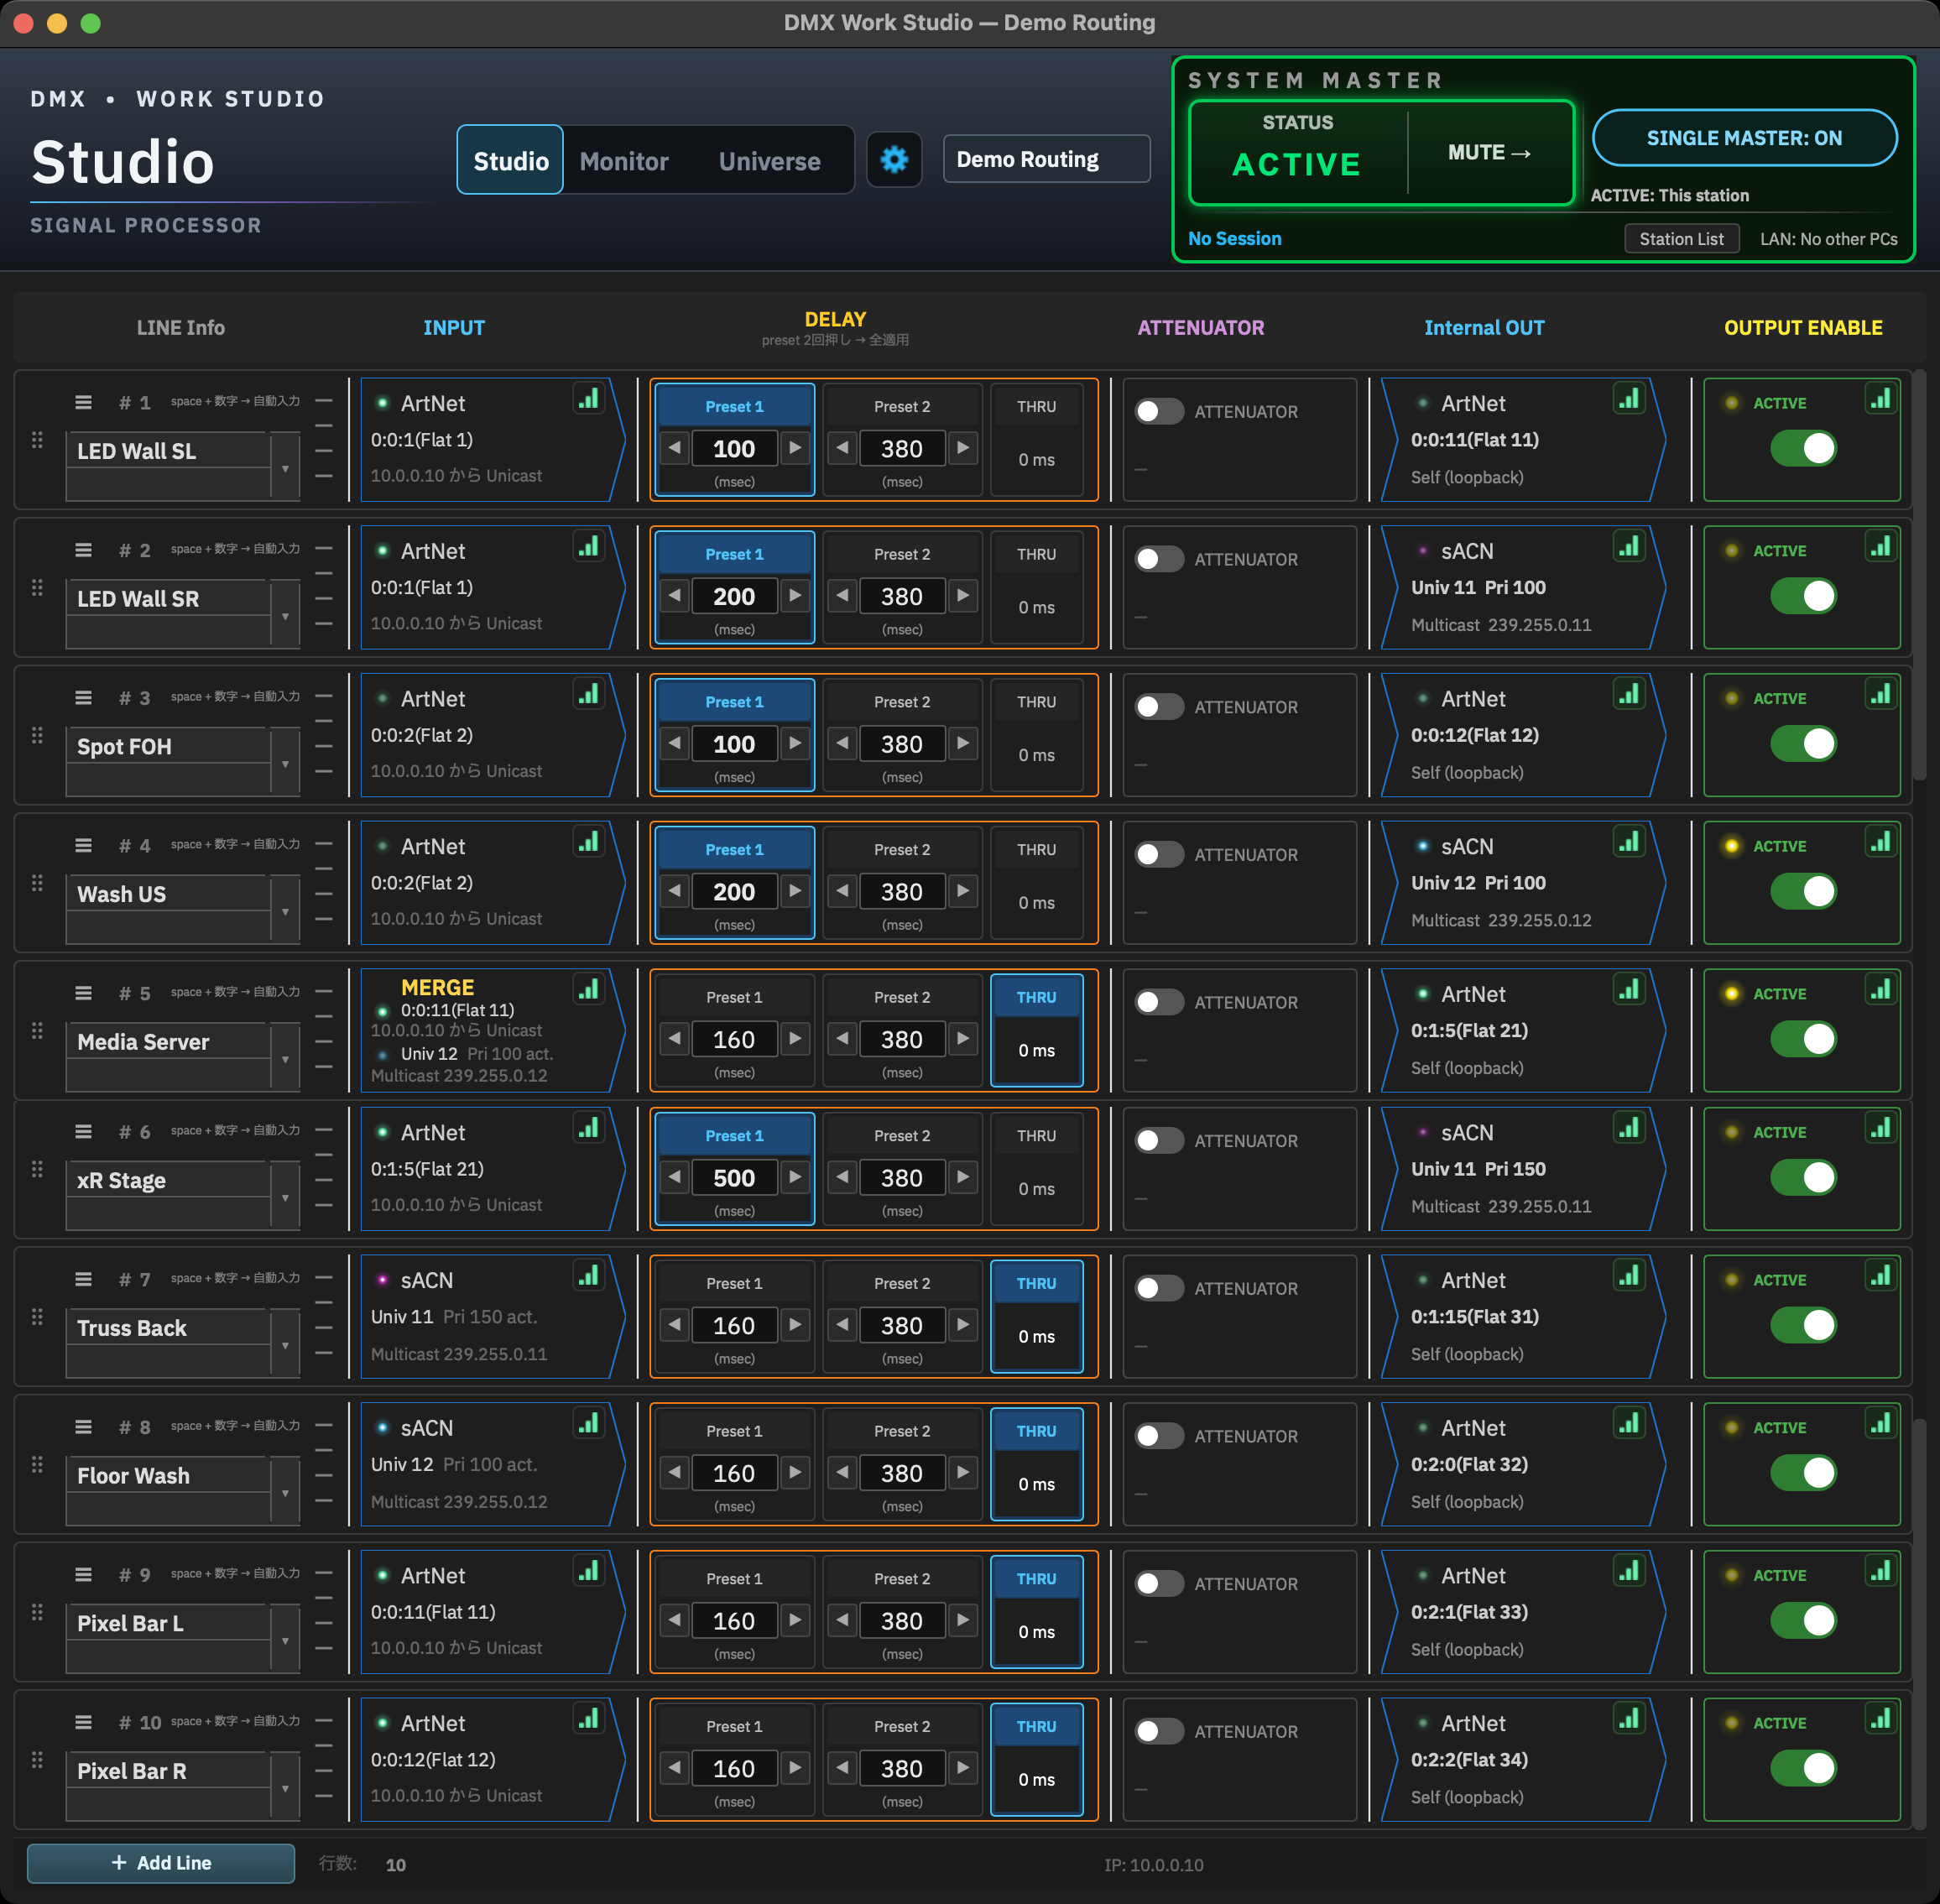Select THRU for xR Stage delay
Screen dimensions: 1940x1904
click(1036, 1135)
